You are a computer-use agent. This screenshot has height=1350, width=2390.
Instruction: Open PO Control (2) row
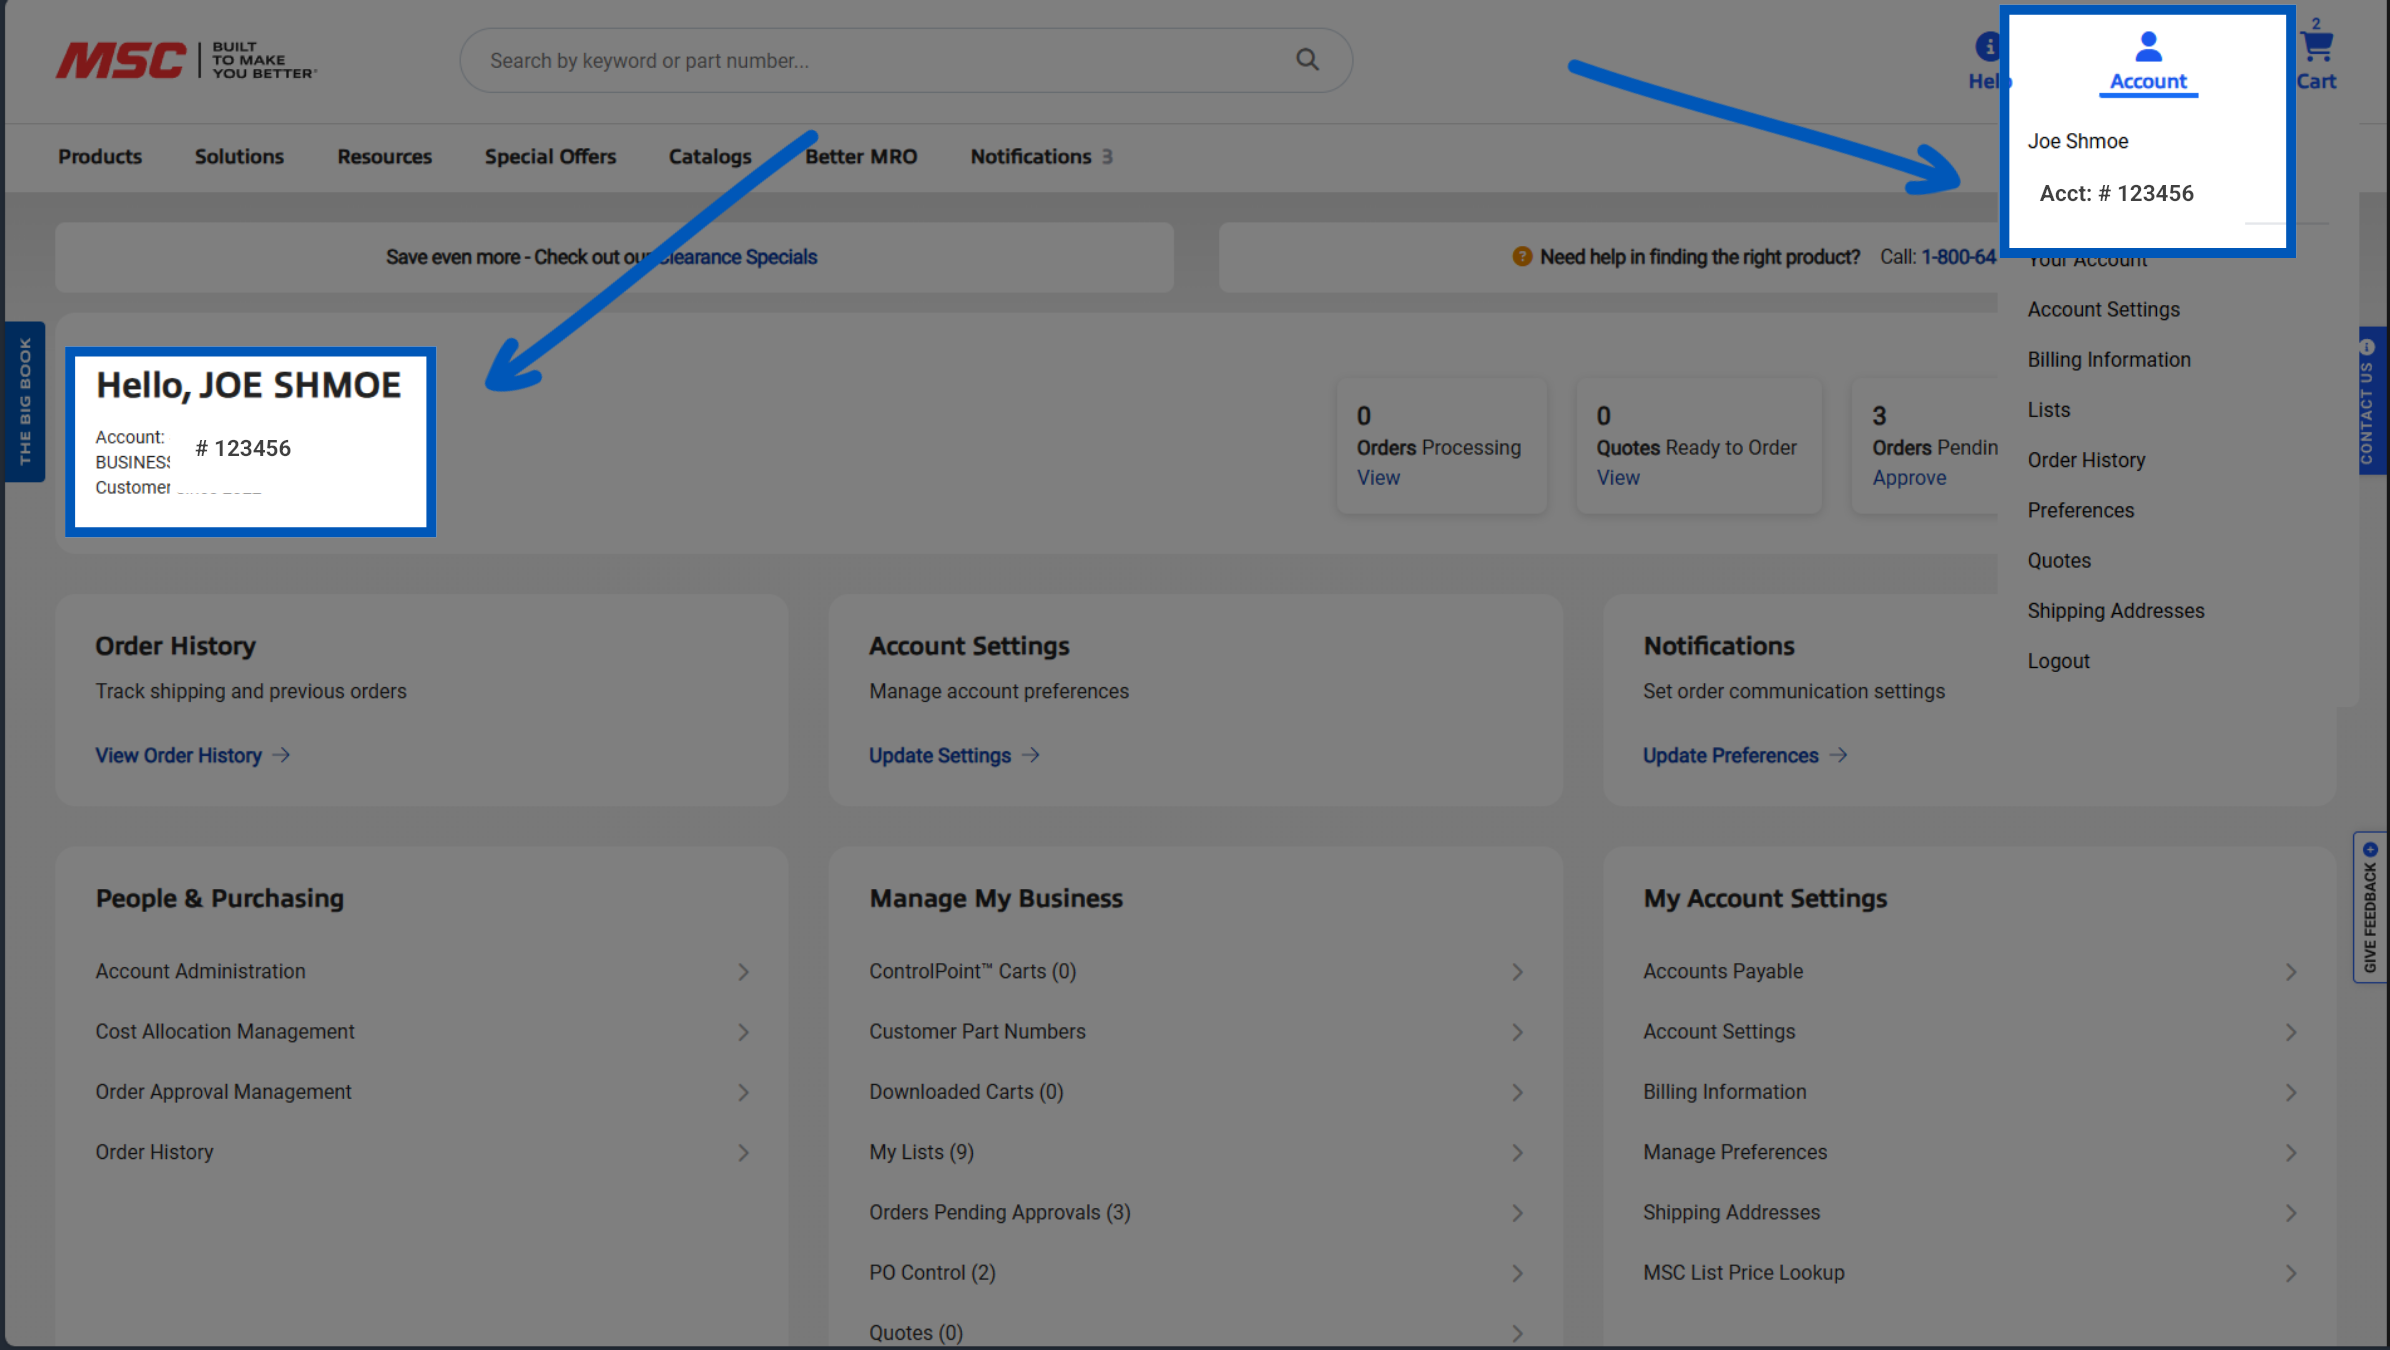pyautogui.click(x=1195, y=1273)
